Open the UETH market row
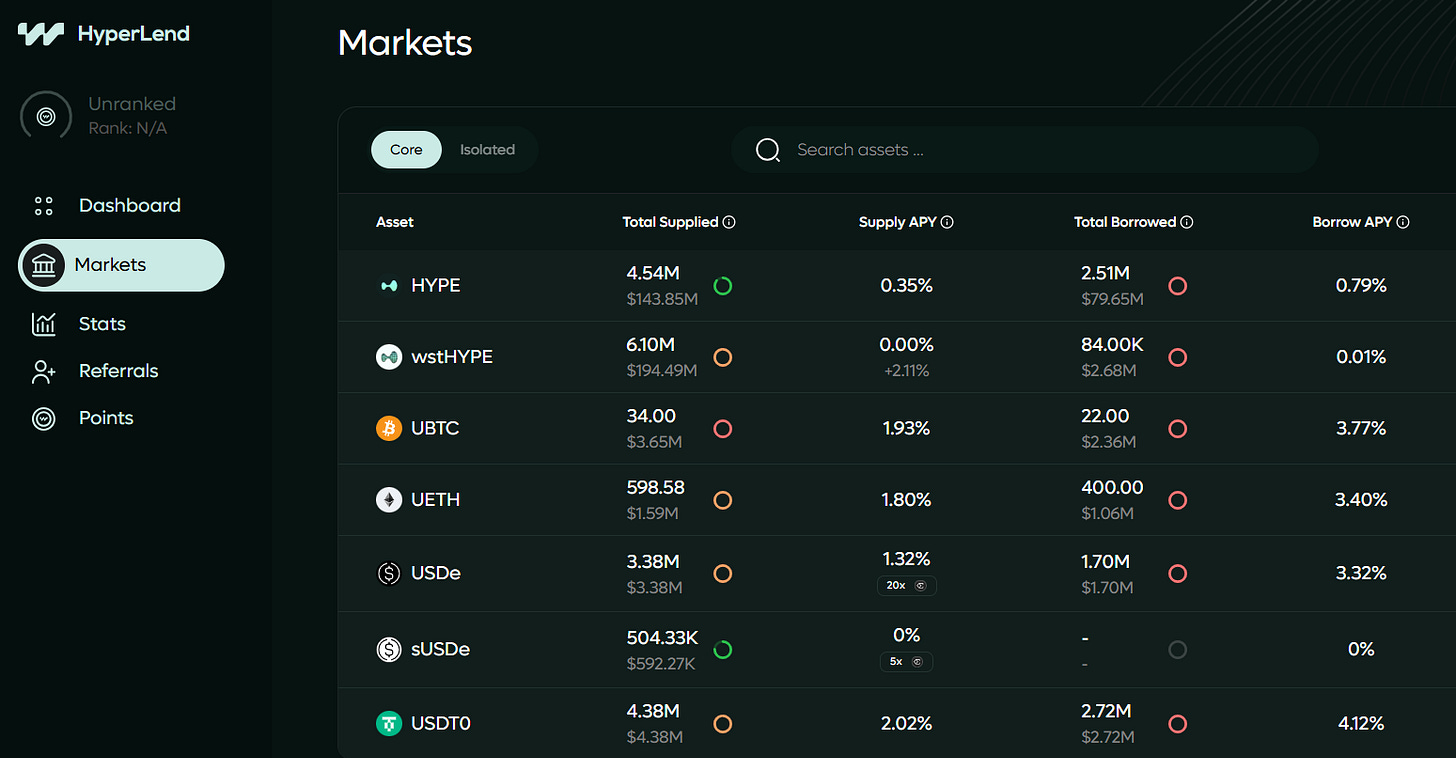Image resolution: width=1456 pixels, height=758 pixels. pyautogui.click(x=897, y=499)
